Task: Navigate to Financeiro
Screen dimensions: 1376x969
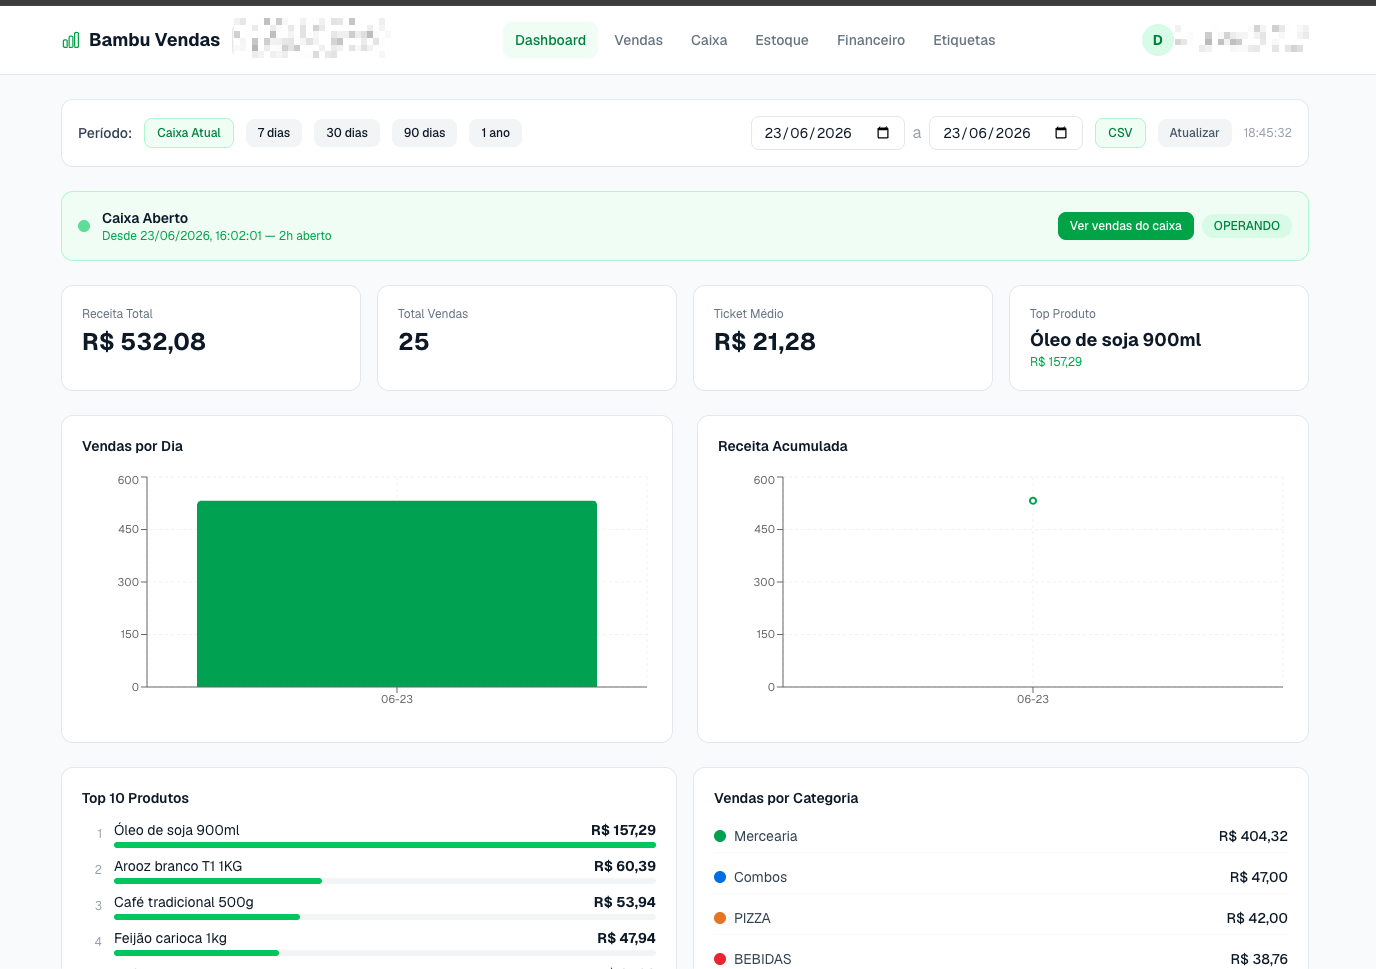Action: pyautogui.click(x=871, y=40)
